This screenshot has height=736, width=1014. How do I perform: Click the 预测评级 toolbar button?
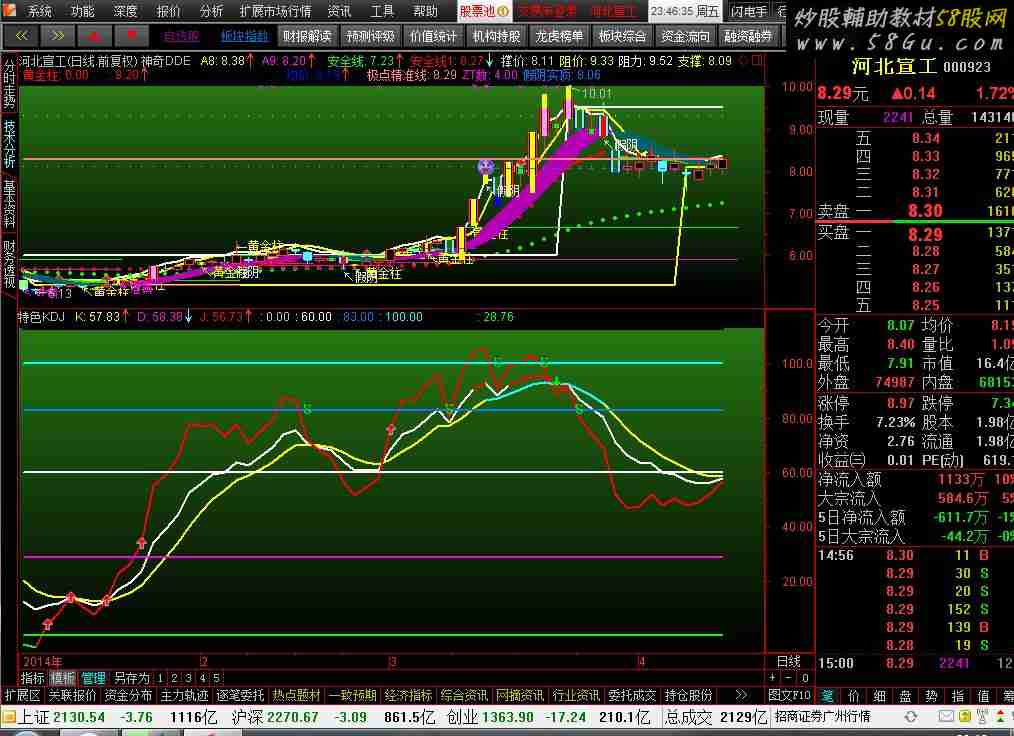370,36
